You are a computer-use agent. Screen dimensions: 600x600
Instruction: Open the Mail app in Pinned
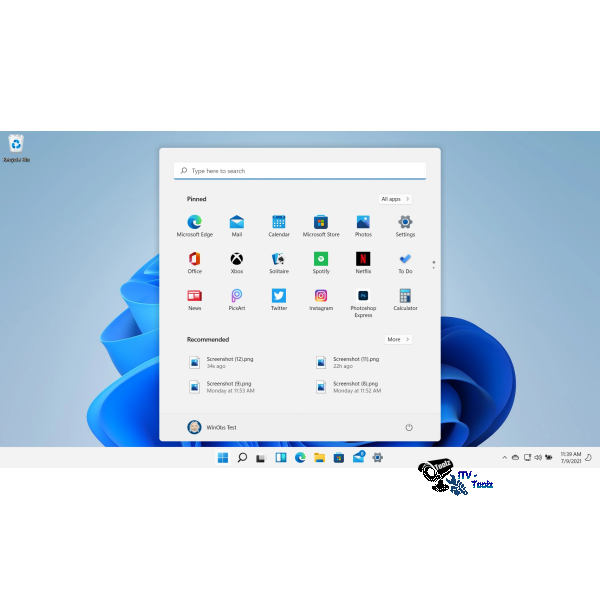236,226
